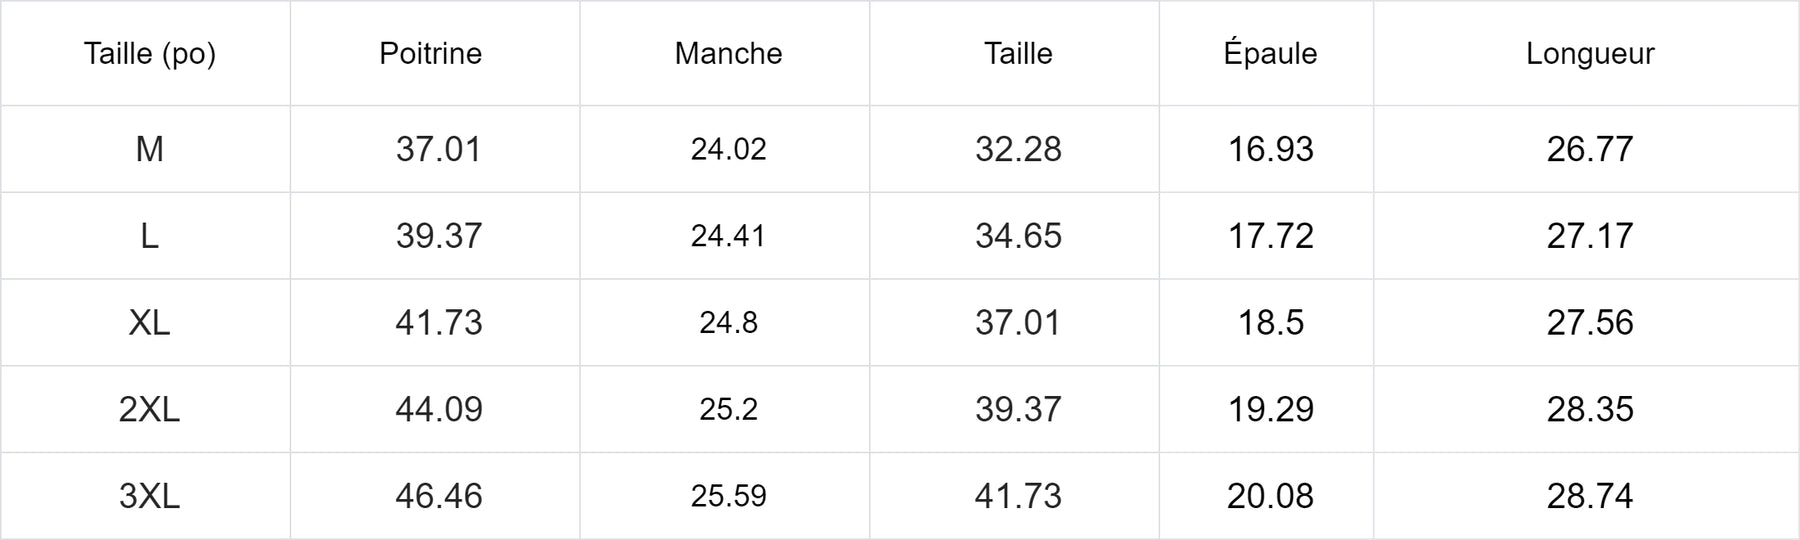Screen dimensions: 1800x540
Task: Select the 44.09 chest value for 2XL
Action: [x=439, y=409]
